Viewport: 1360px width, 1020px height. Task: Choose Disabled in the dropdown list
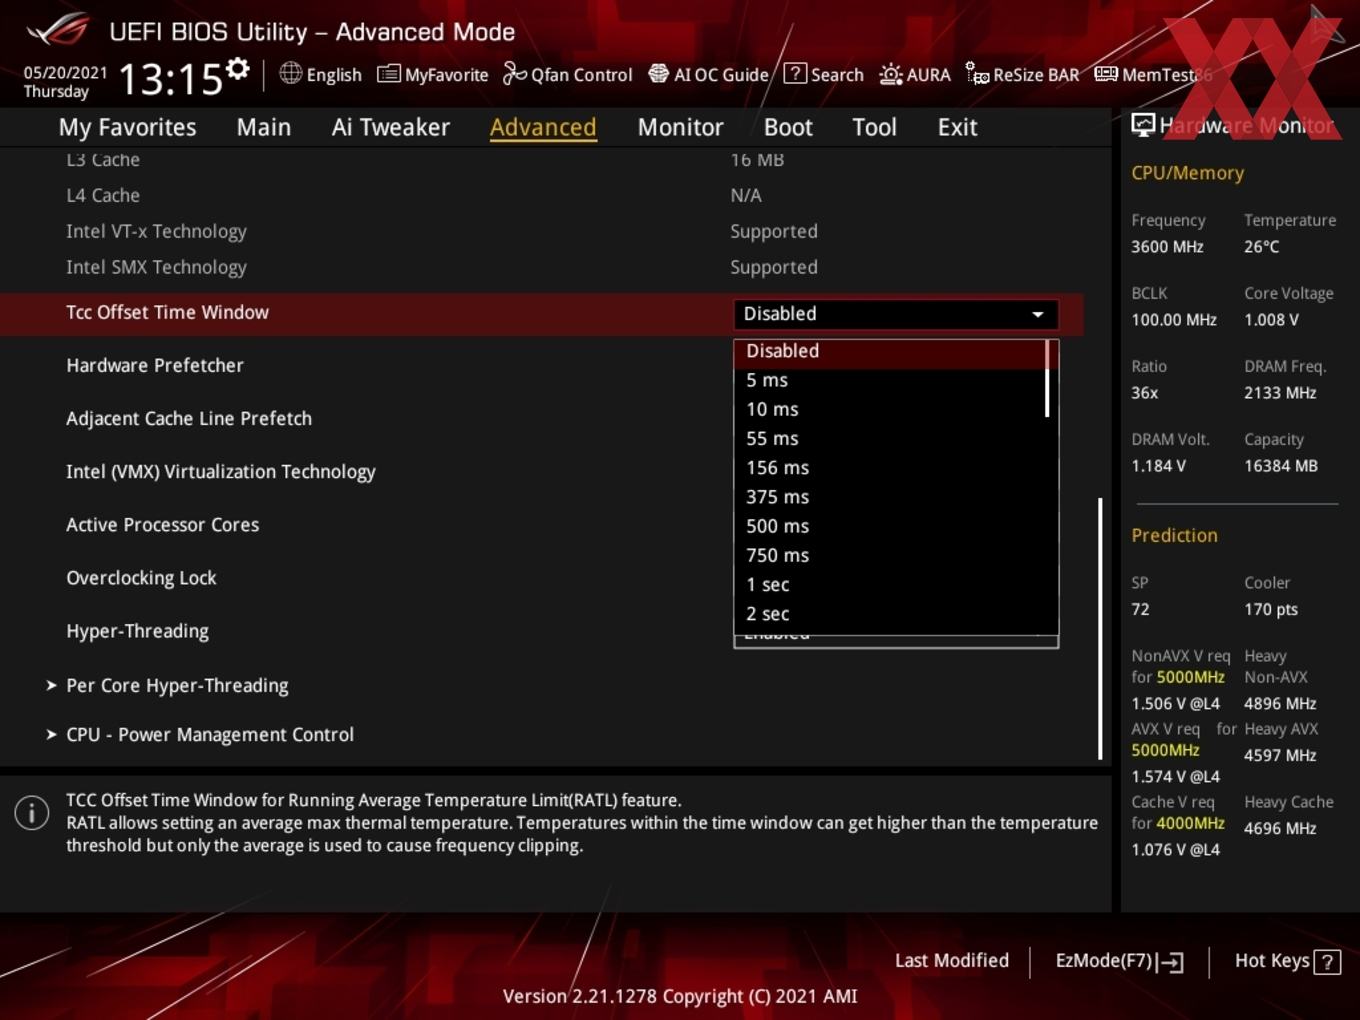pyautogui.click(x=890, y=351)
